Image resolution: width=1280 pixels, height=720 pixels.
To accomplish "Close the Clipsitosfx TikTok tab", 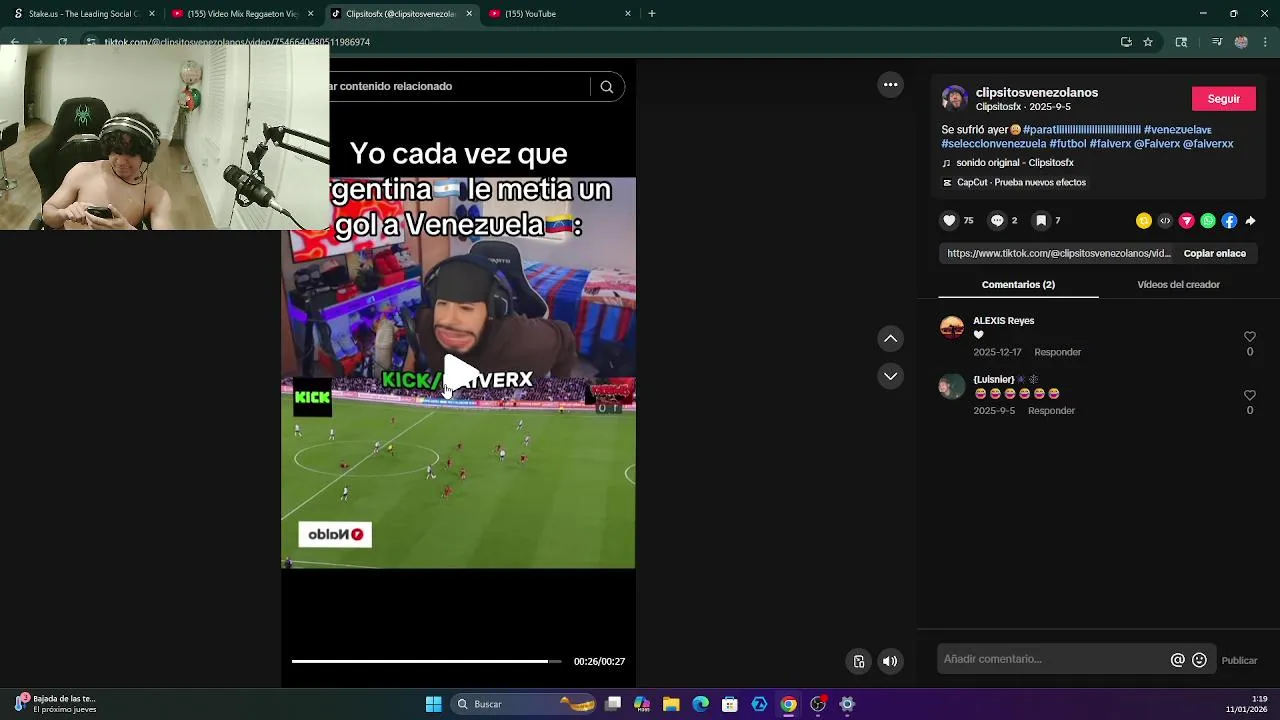I will 469,14.
